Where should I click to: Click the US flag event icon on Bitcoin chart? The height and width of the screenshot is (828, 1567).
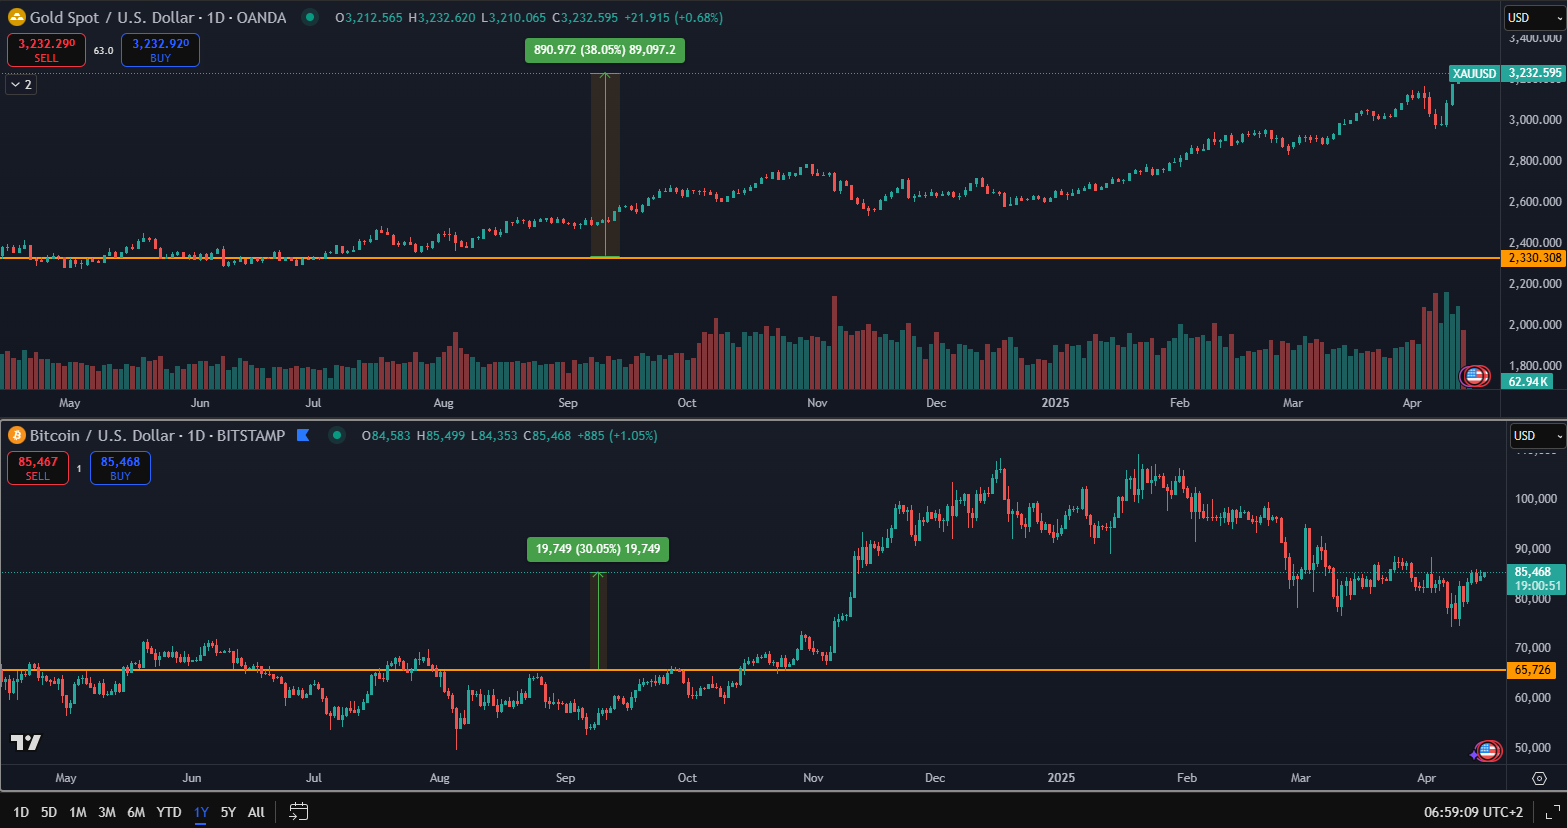coord(1488,751)
